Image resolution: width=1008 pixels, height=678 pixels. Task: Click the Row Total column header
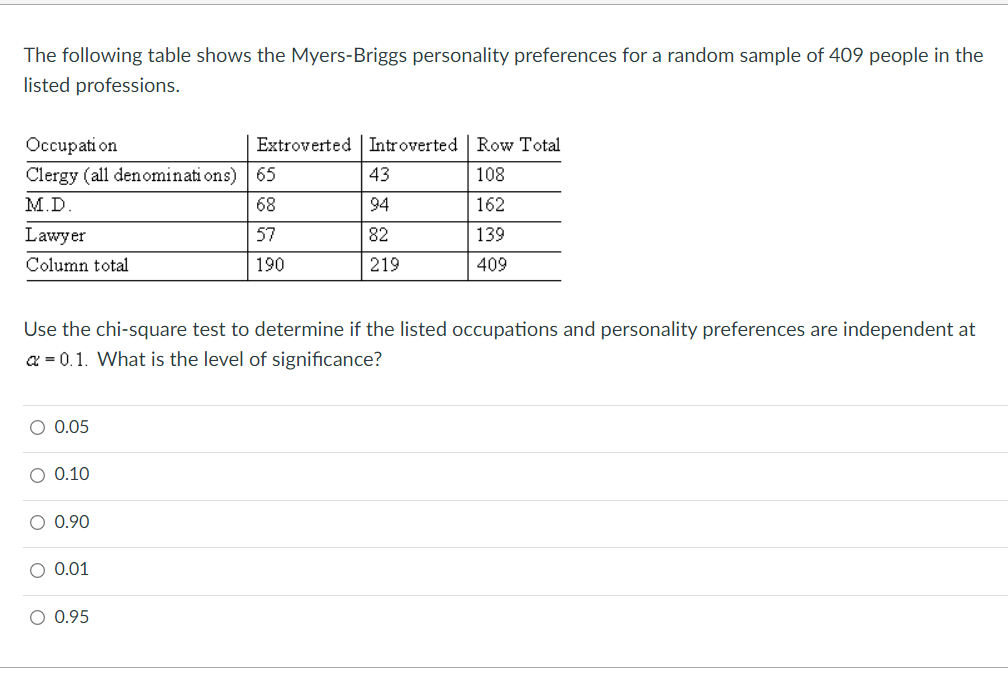click(x=517, y=145)
